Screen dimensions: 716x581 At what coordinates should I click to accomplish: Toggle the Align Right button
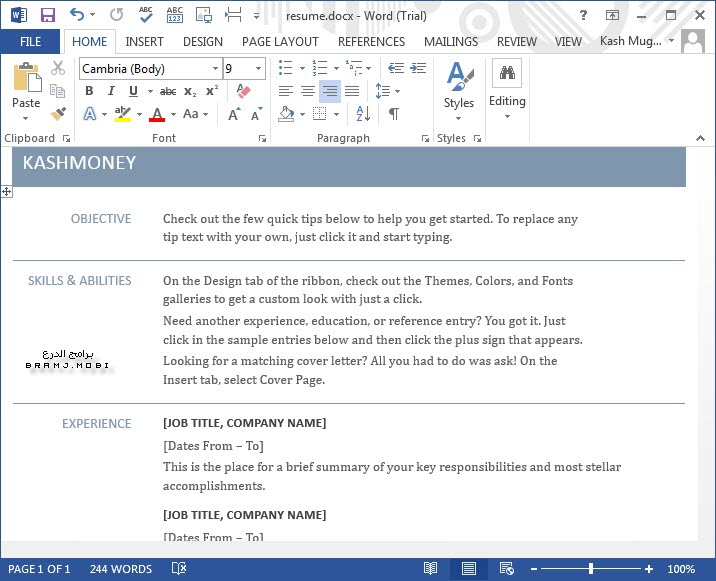coord(330,91)
